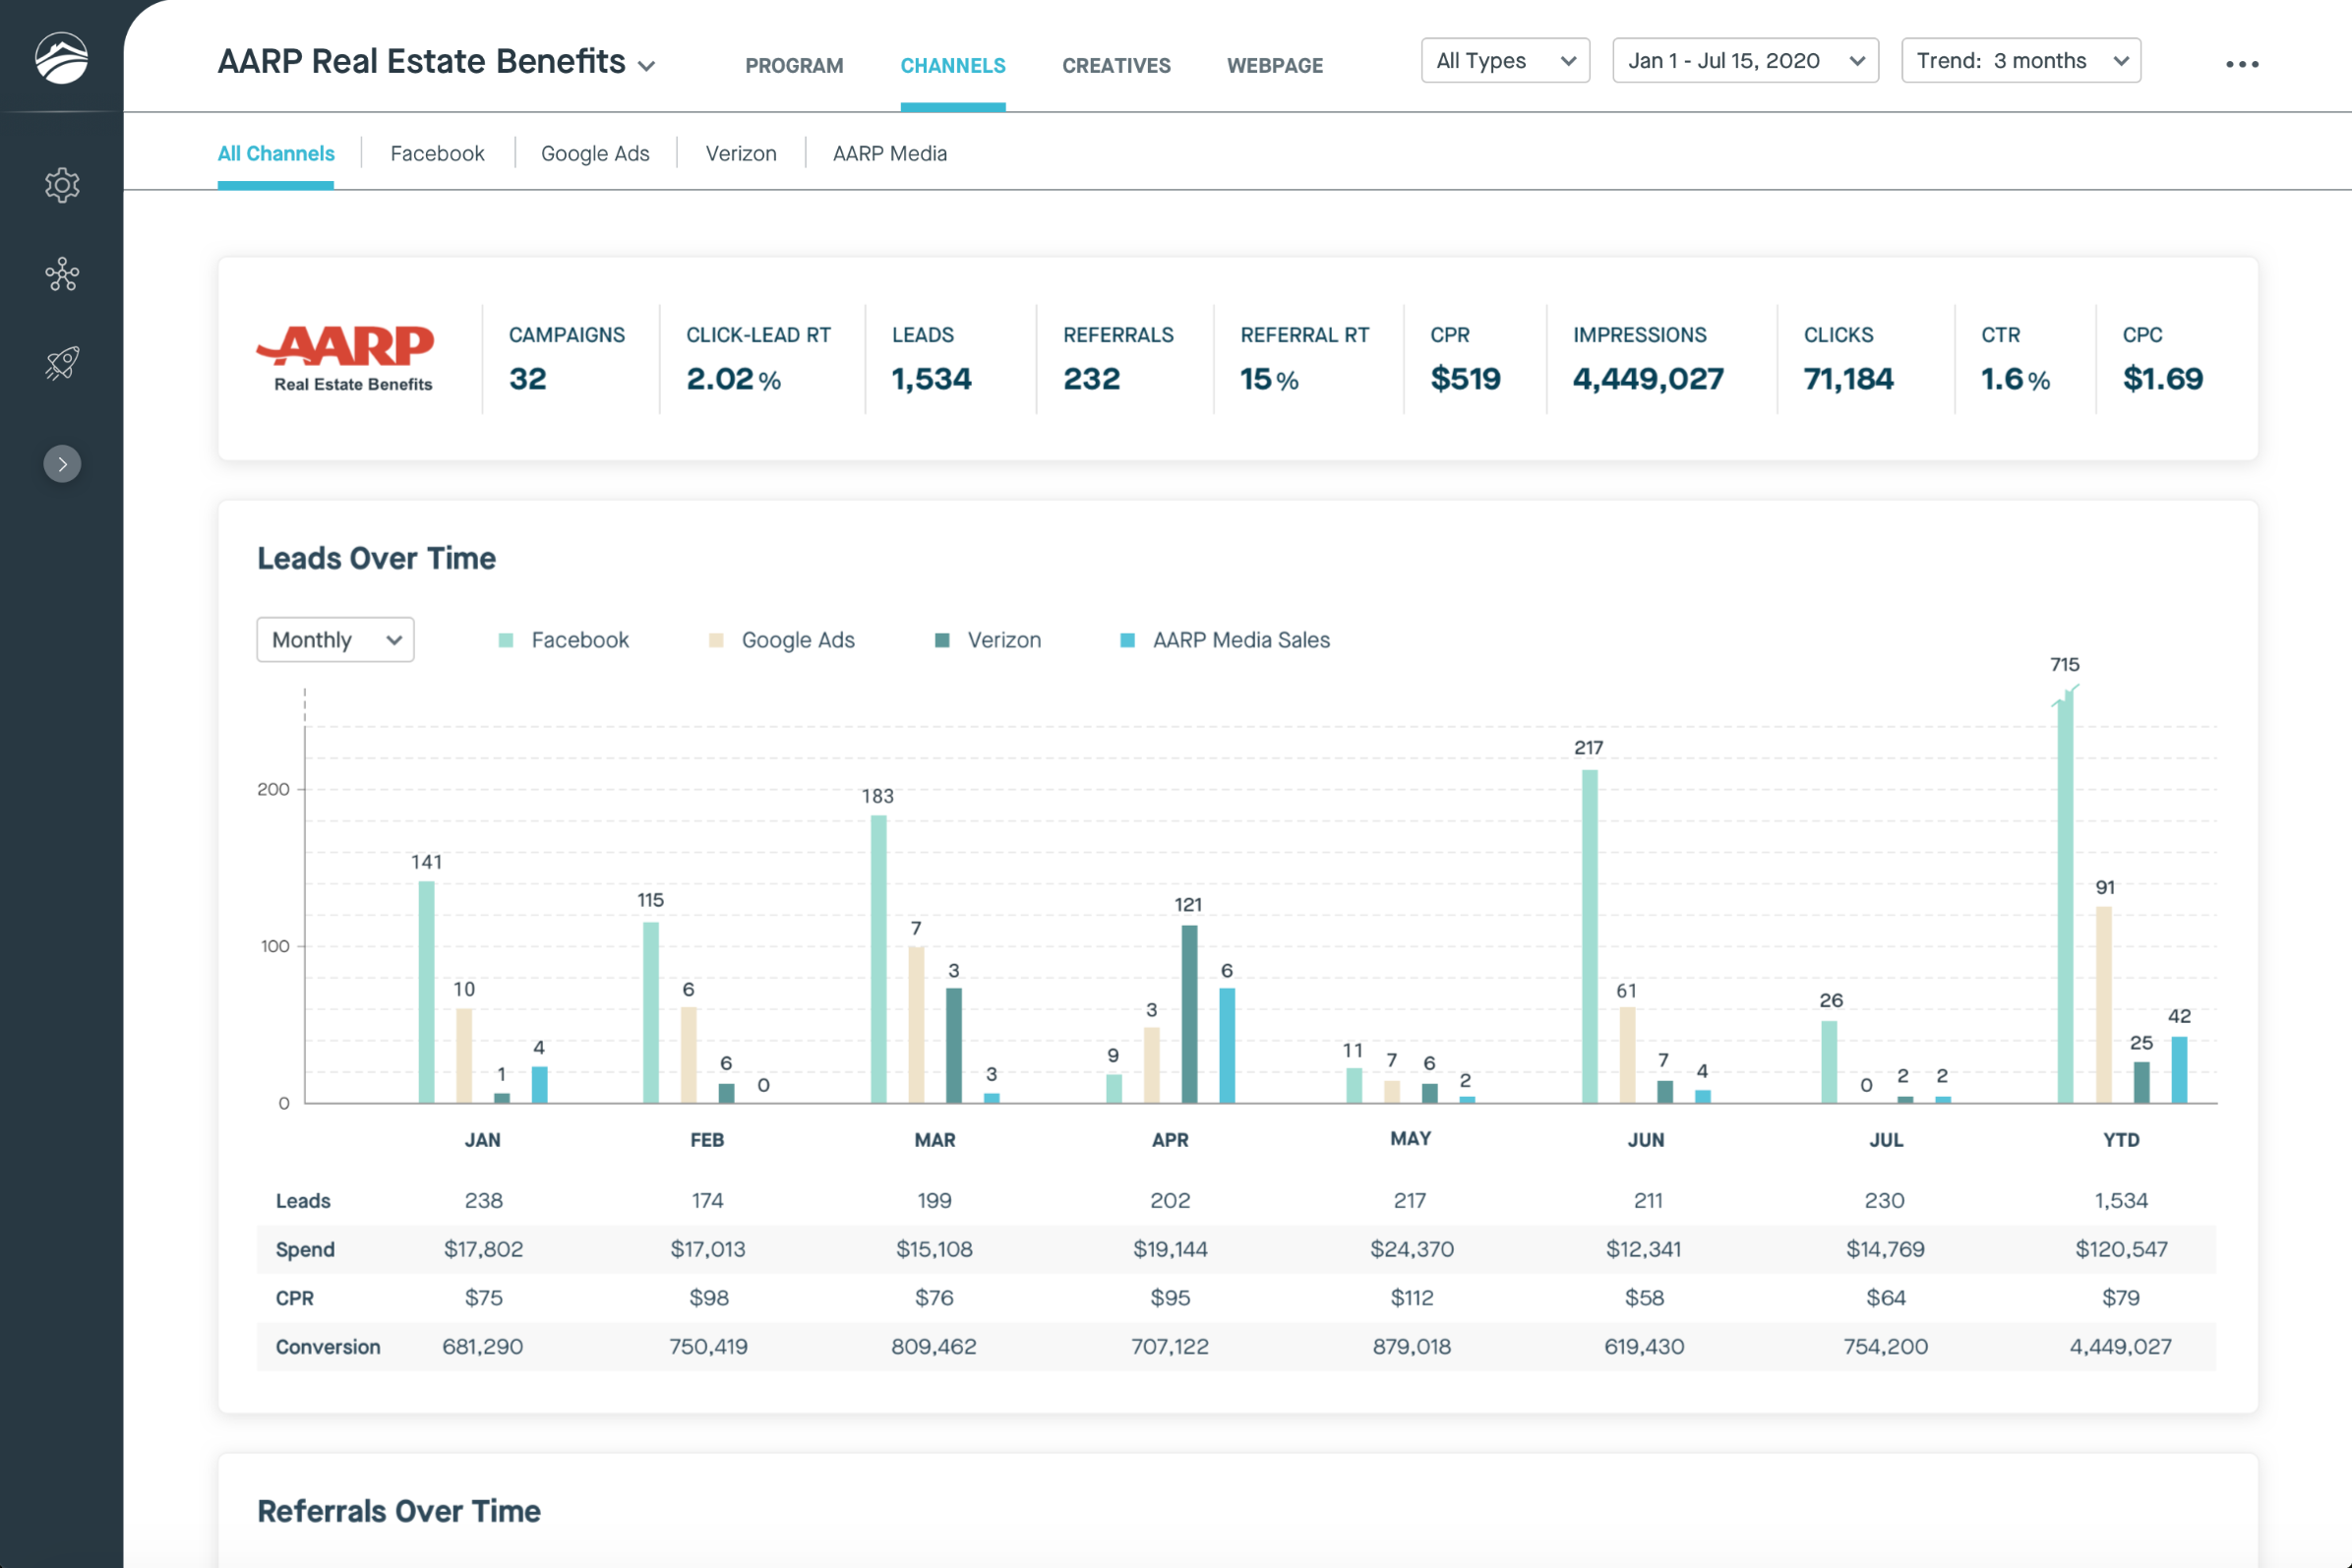
Task: Open the date range dropdown
Action: click(1744, 61)
